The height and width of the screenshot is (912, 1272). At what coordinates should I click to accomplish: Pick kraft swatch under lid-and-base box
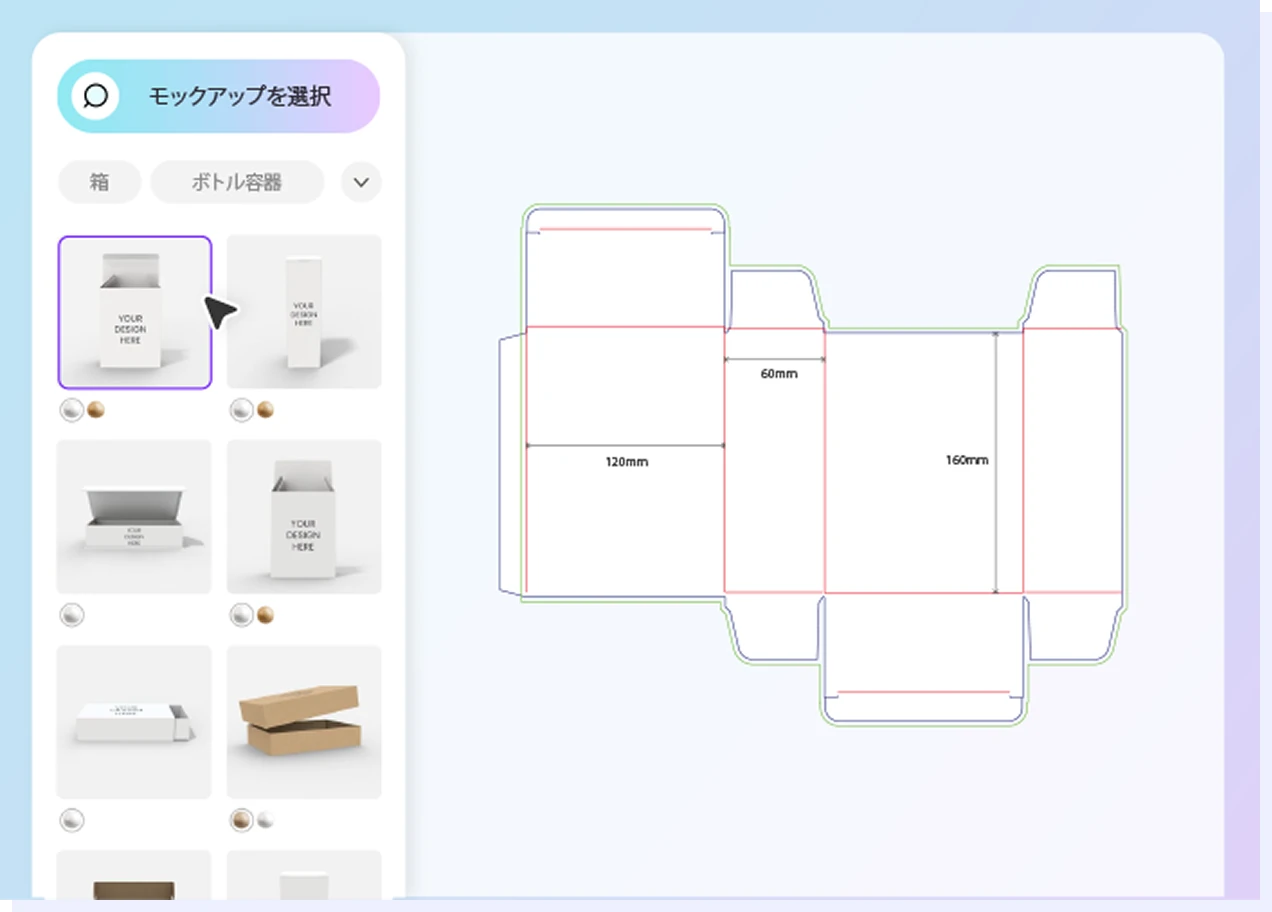(242, 821)
